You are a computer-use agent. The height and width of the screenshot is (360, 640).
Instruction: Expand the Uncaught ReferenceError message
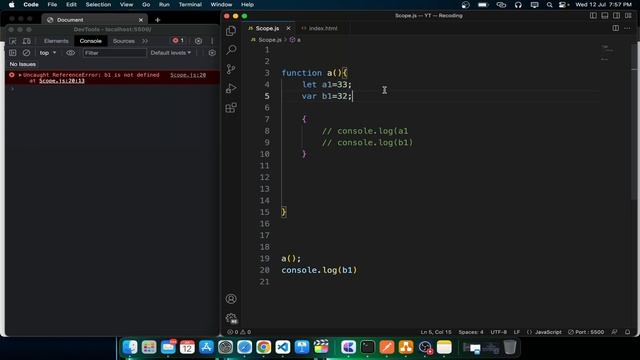click(20, 75)
